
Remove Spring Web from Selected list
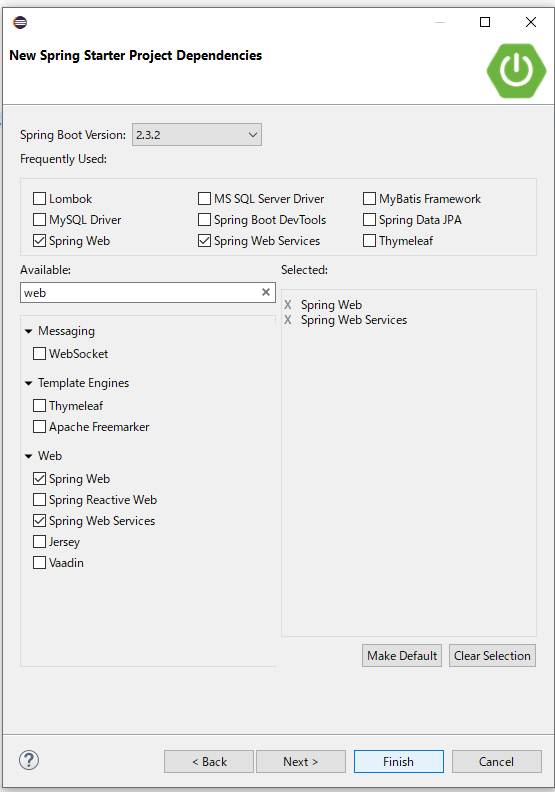point(288,305)
